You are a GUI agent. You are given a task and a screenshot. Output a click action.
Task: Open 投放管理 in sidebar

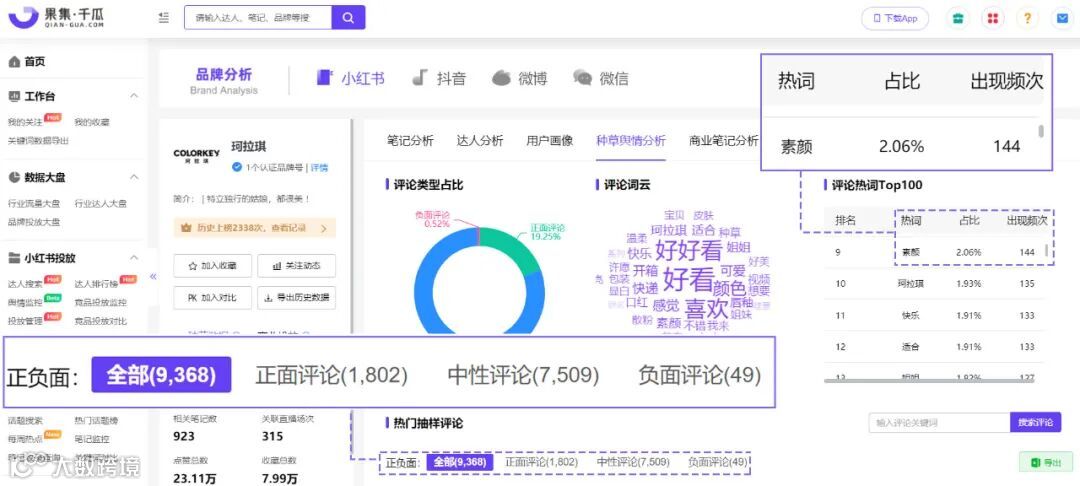(25, 321)
